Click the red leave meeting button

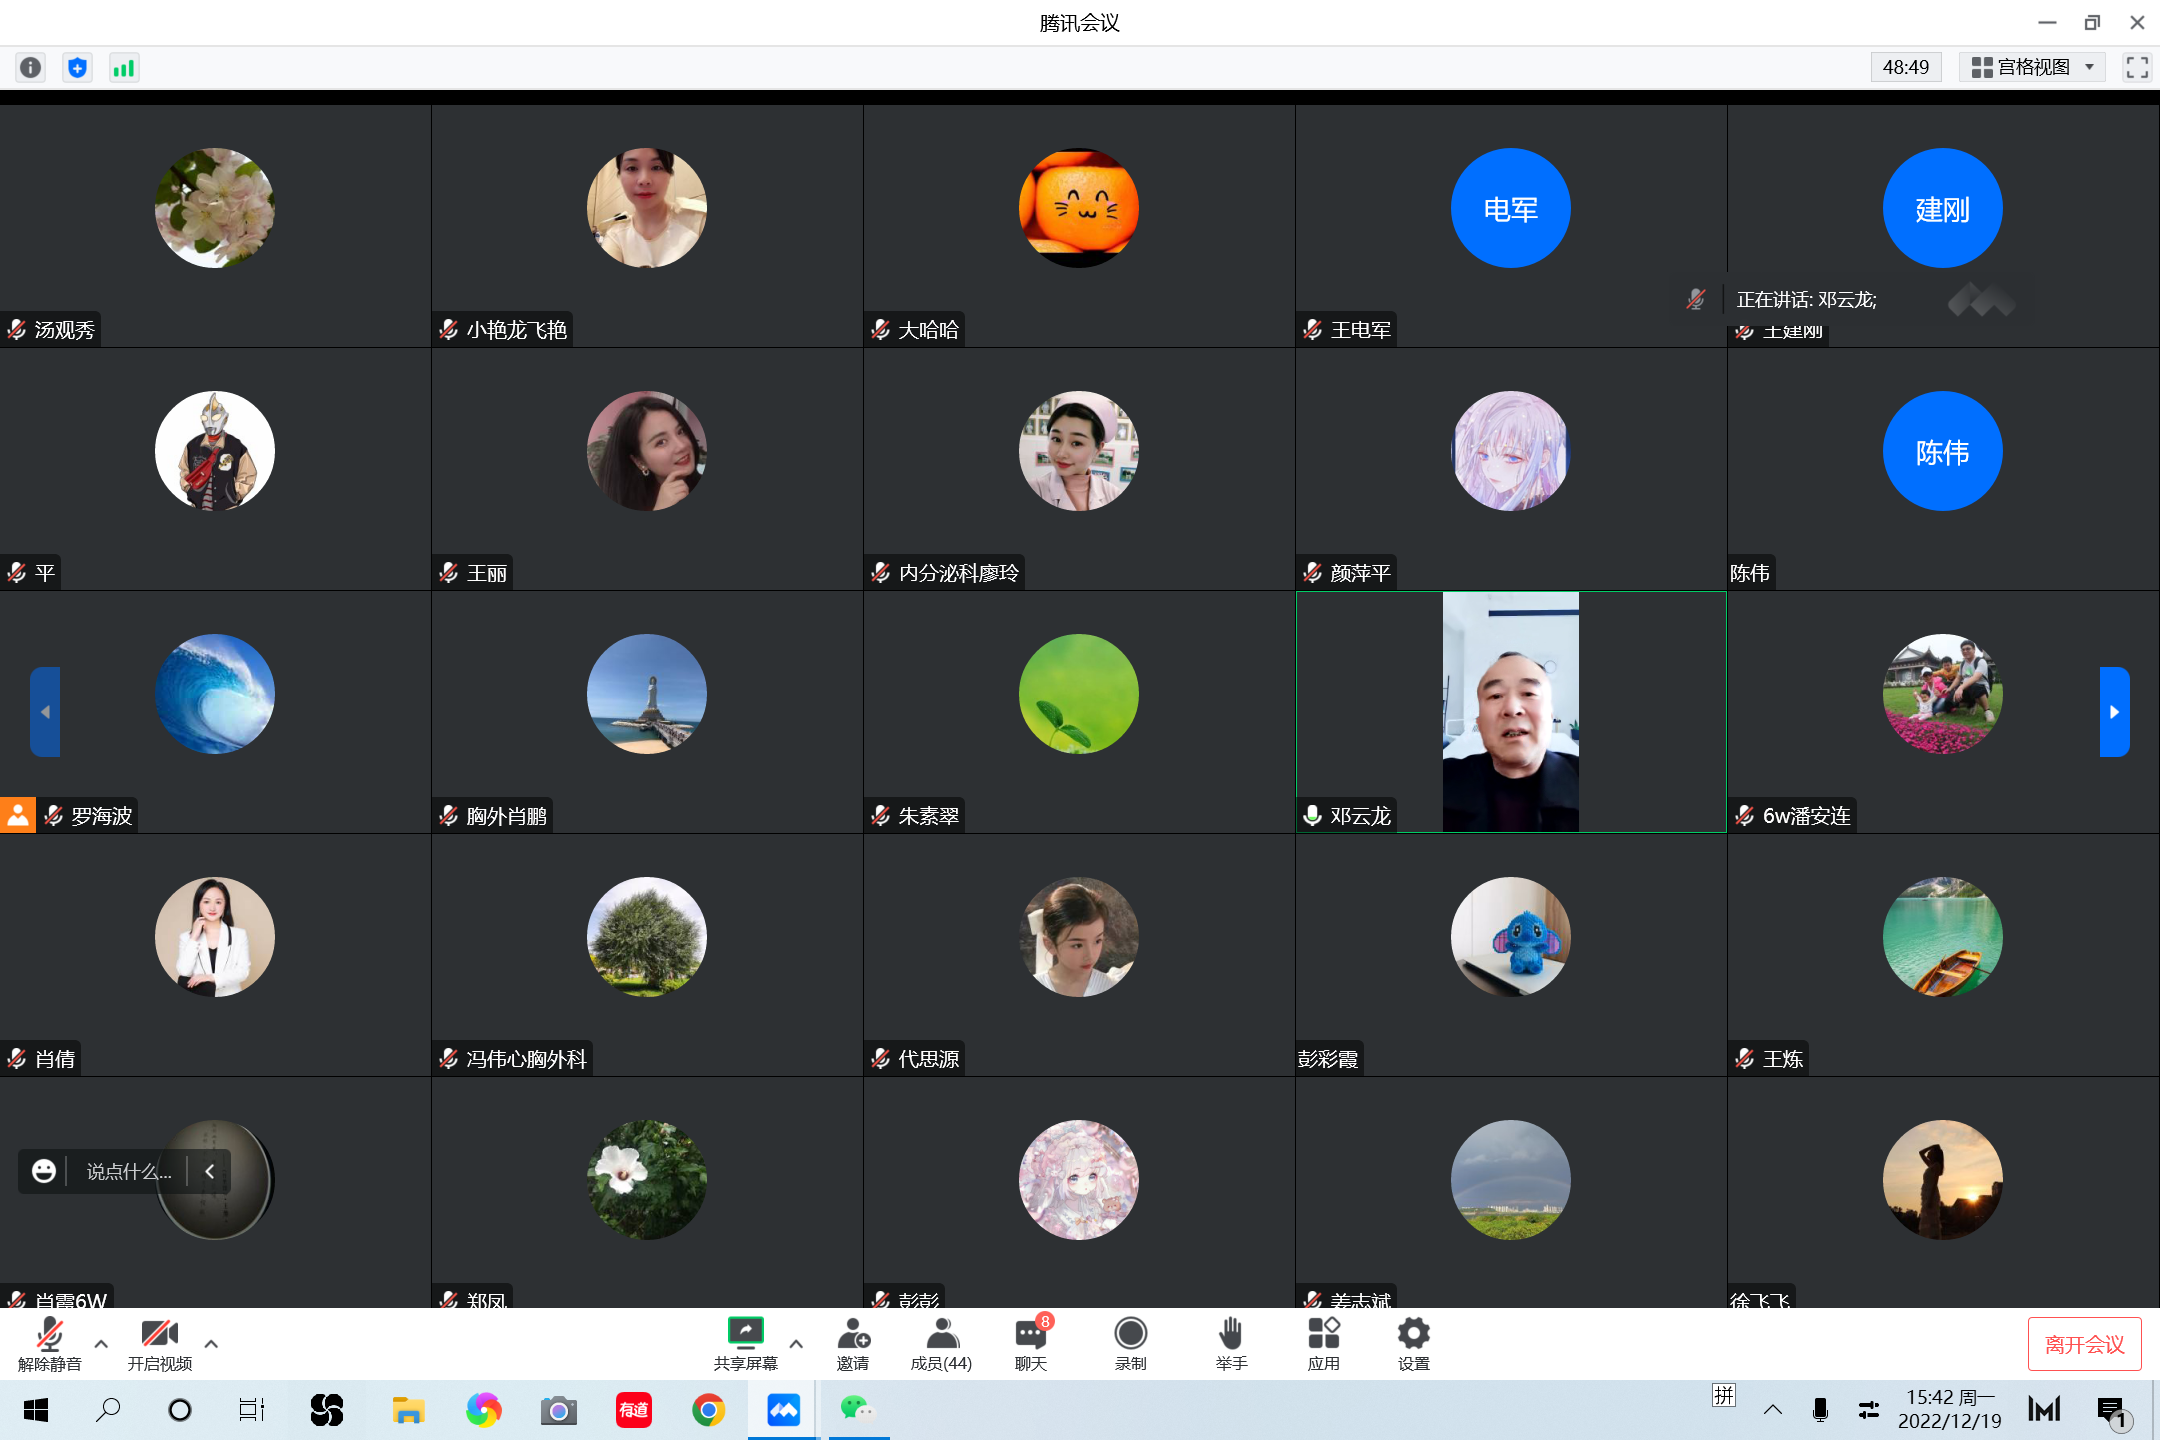(x=2084, y=1344)
